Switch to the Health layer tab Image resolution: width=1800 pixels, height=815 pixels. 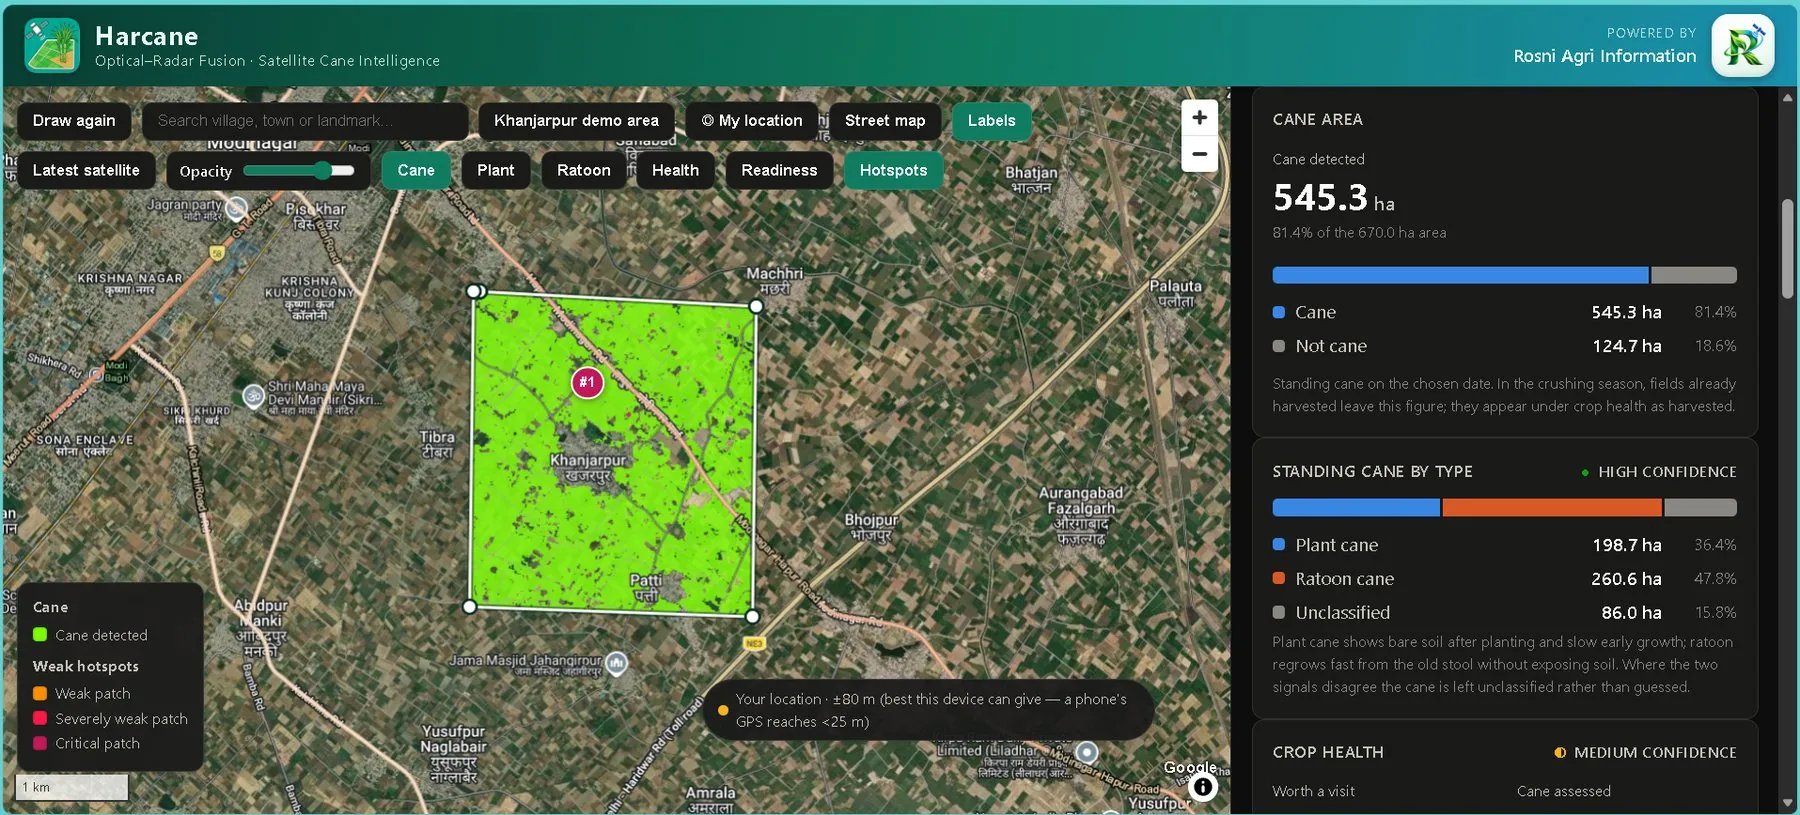pos(675,171)
